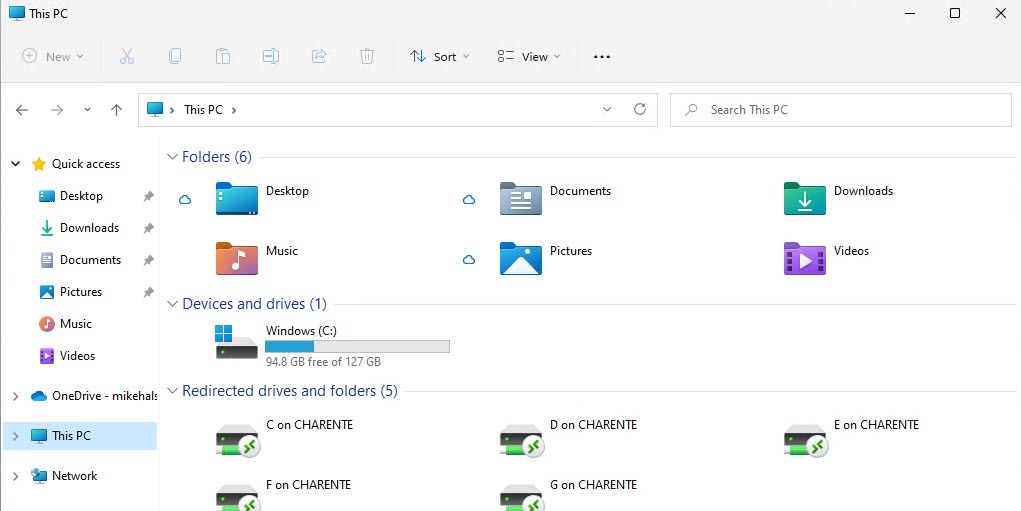The width and height of the screenshot is (1021, 511).
Task: Select F on CHARENTE redirected drive
Action: pos(283,495)
